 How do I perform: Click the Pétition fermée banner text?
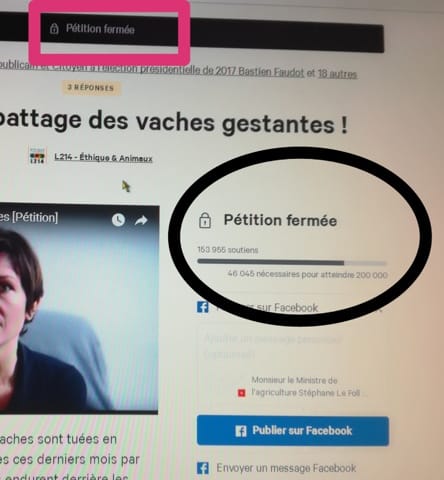point(100,29)
